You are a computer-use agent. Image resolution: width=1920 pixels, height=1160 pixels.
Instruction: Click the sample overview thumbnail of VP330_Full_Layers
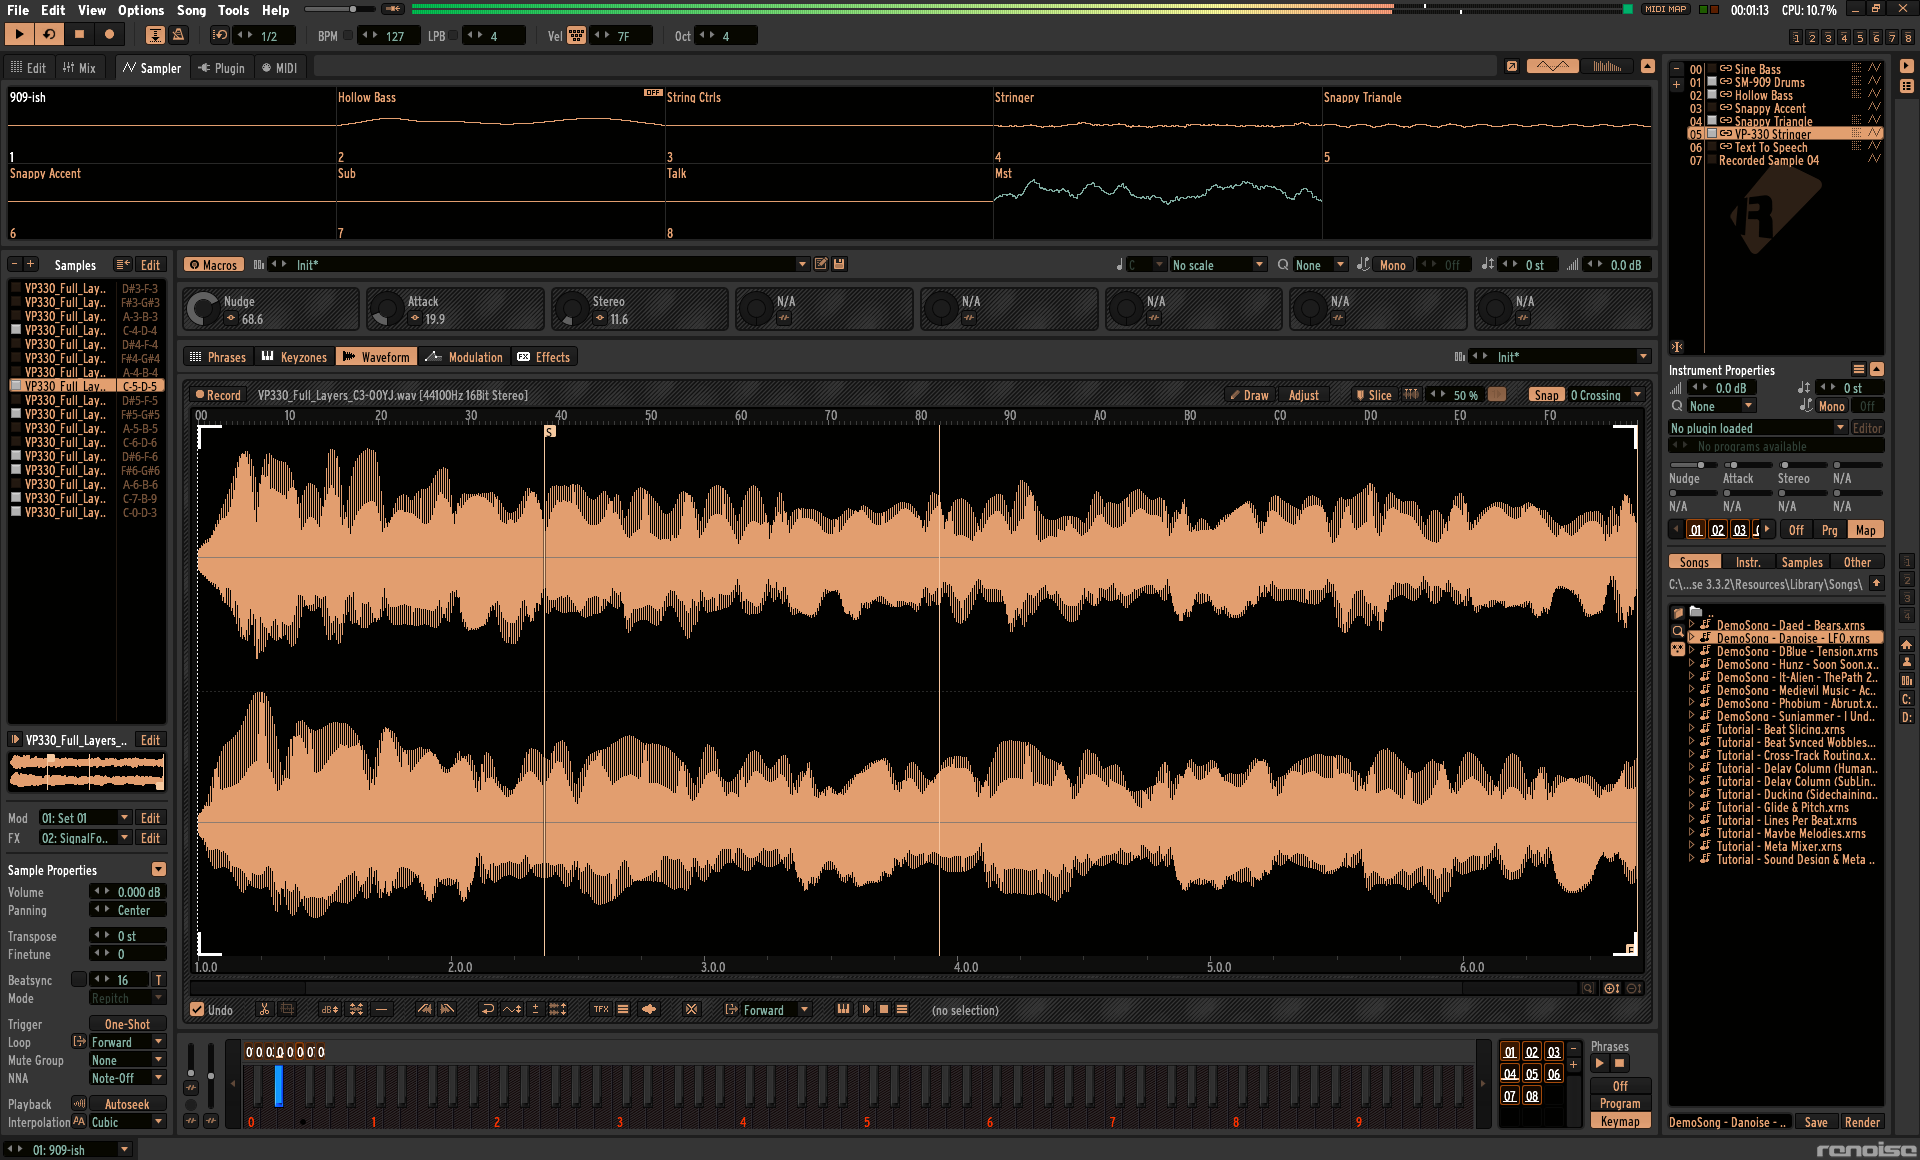tap(86, 771)
